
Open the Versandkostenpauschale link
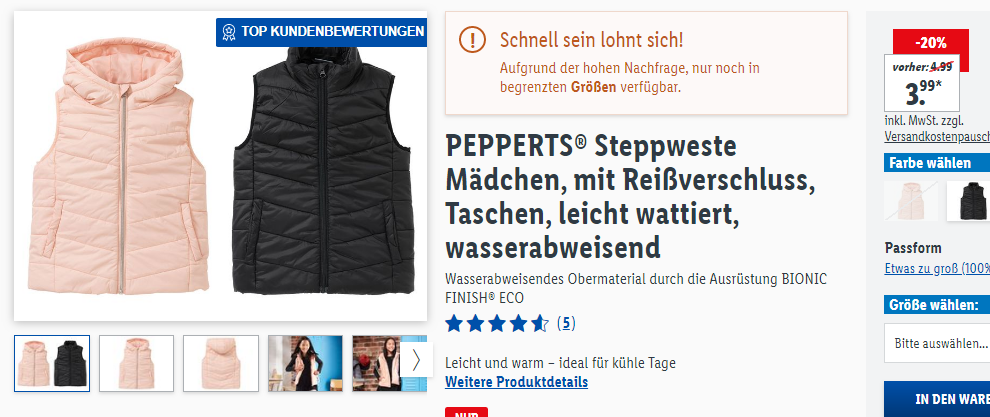[937, 136]
